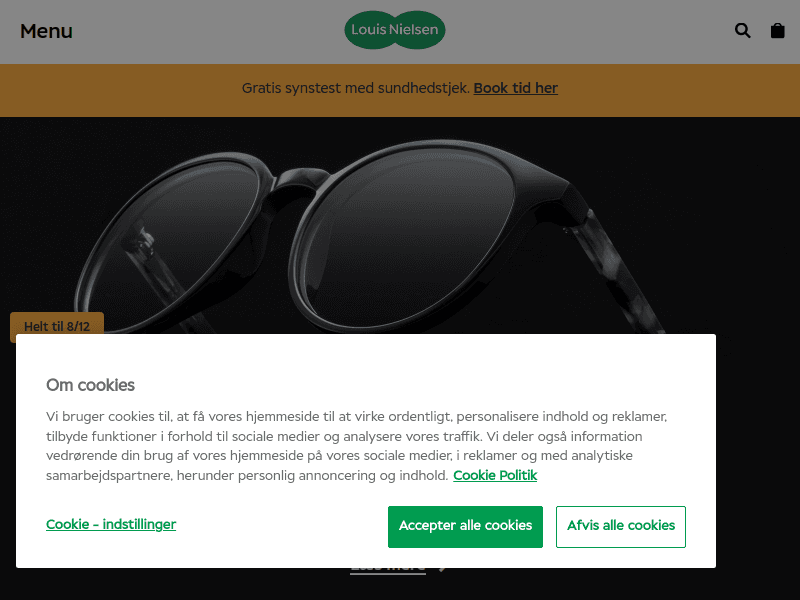Open the shopping bag icon

[778, 31]
